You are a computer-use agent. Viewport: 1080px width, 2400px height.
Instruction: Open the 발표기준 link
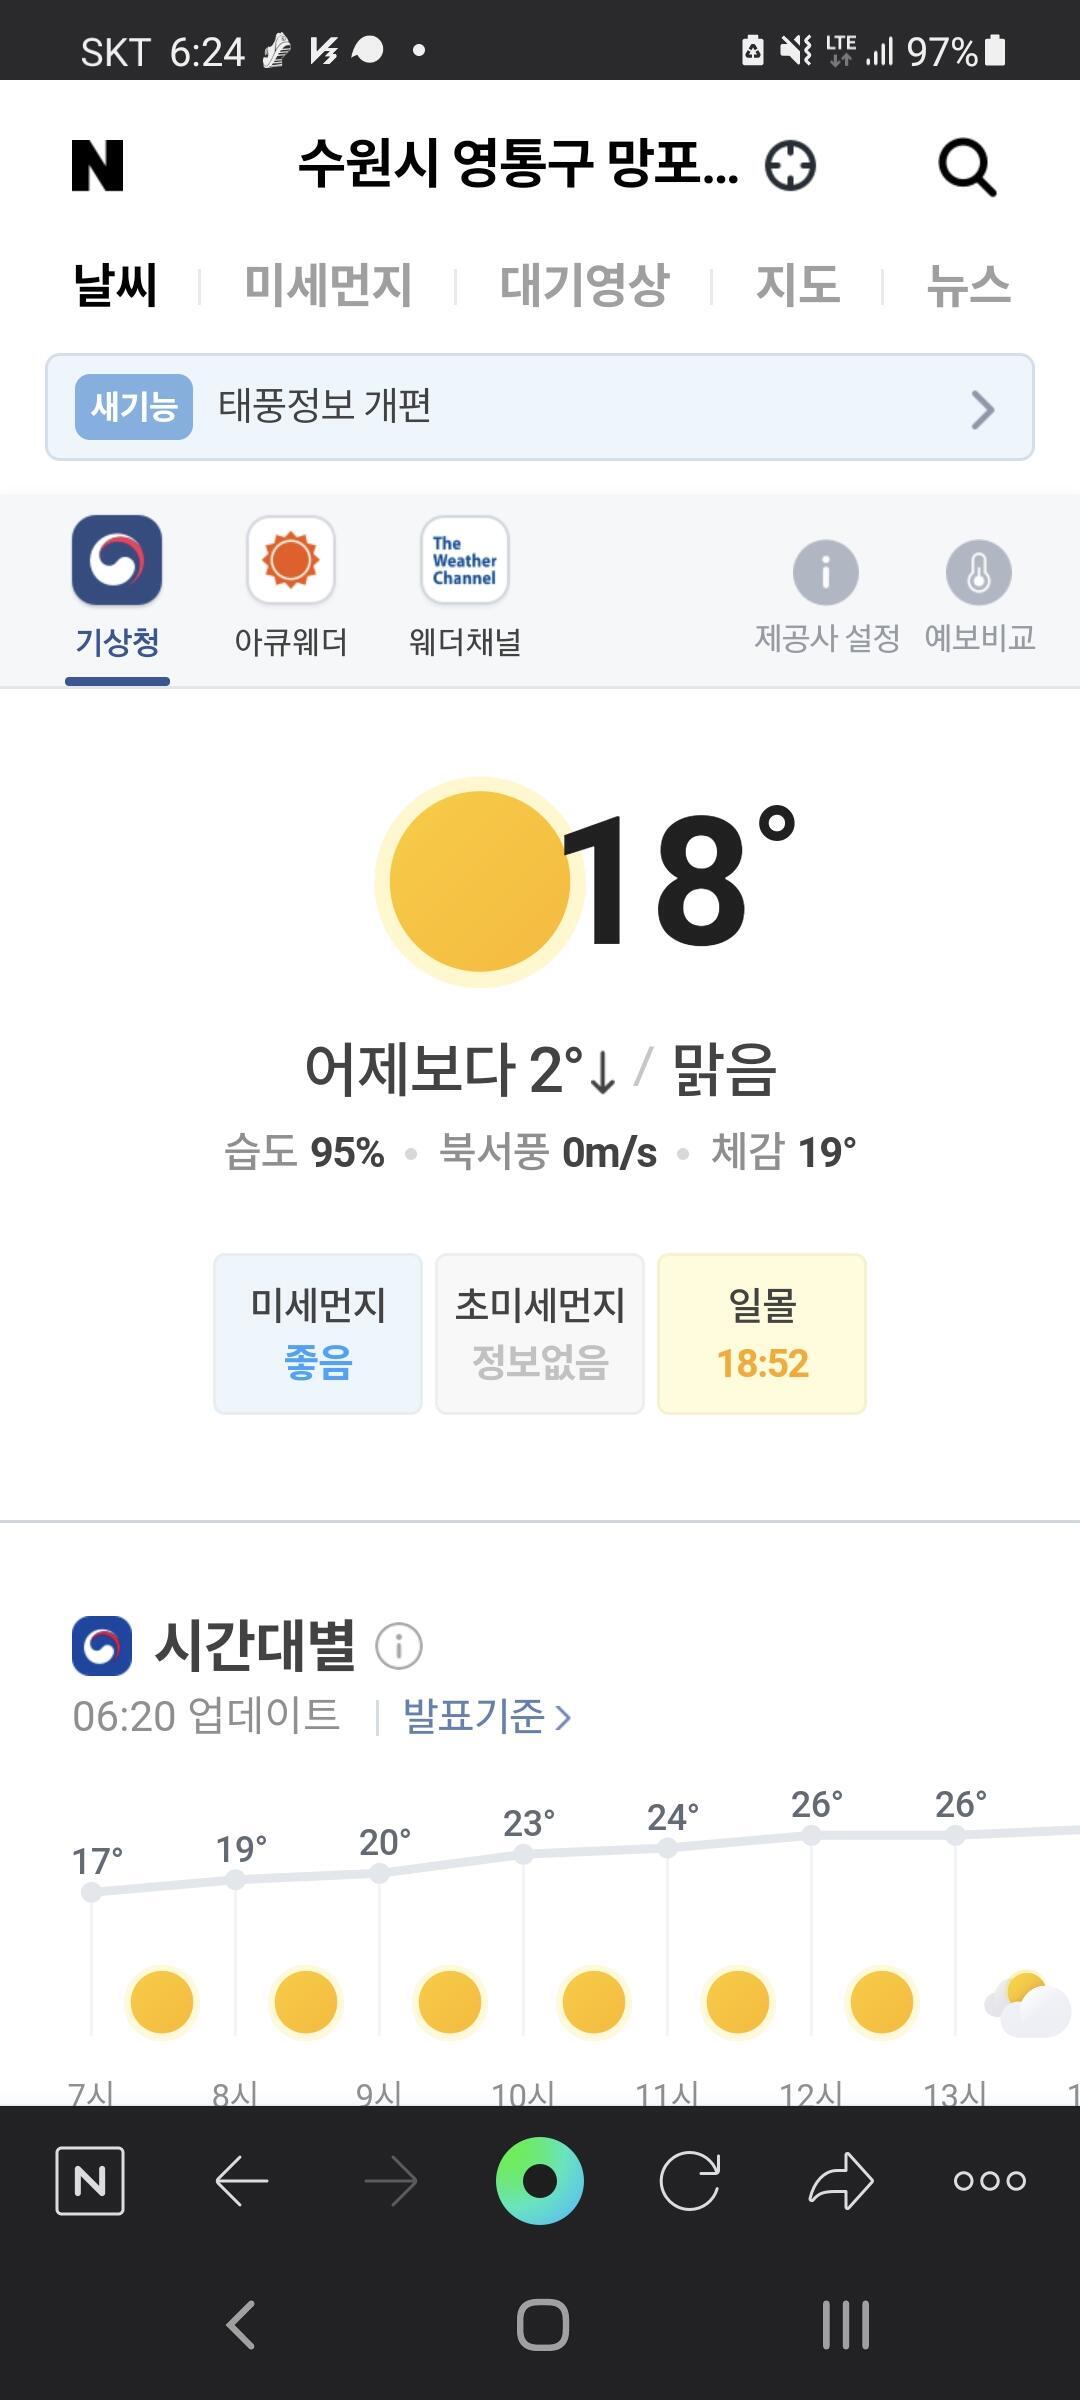click(x=487, y=1716)
